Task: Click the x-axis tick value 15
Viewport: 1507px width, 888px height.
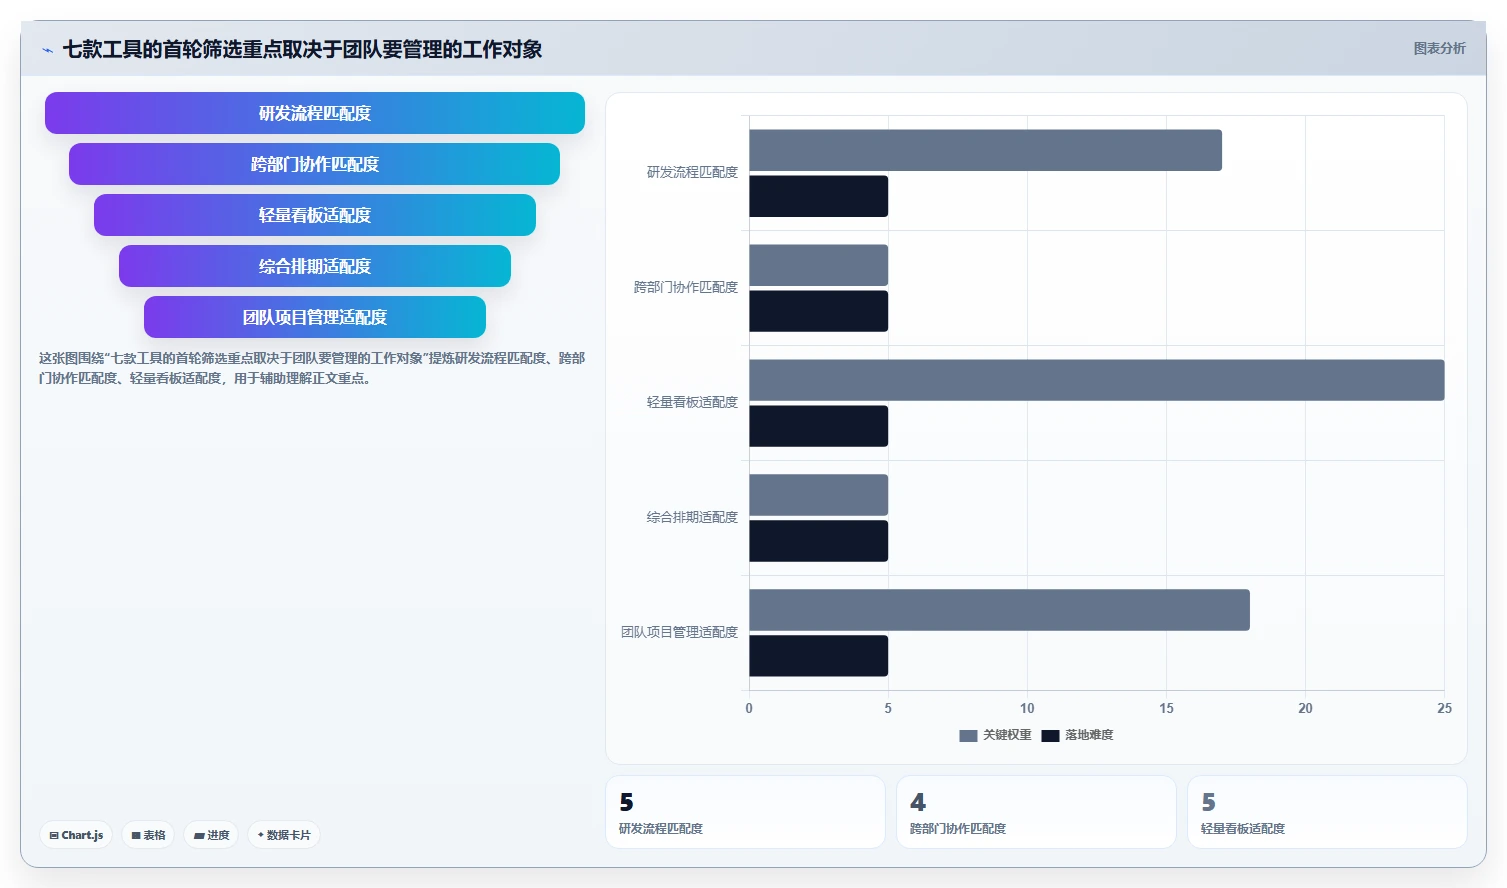Action: click(x=1166, y=708)
